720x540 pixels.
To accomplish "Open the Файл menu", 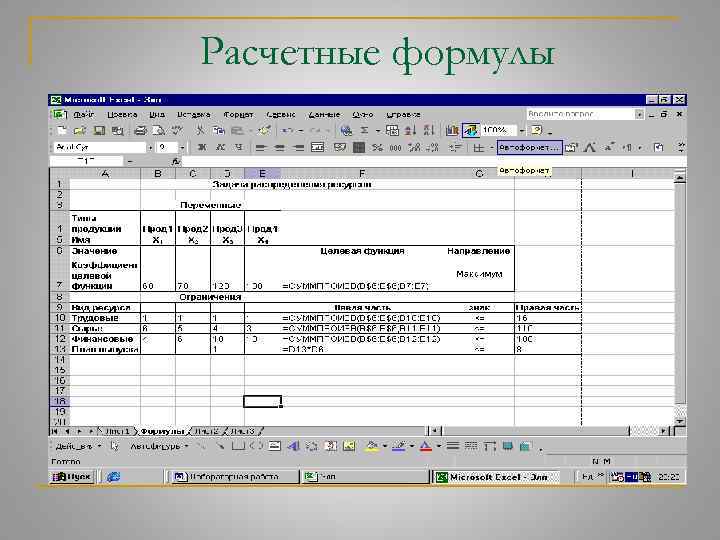I will (84, 114).
